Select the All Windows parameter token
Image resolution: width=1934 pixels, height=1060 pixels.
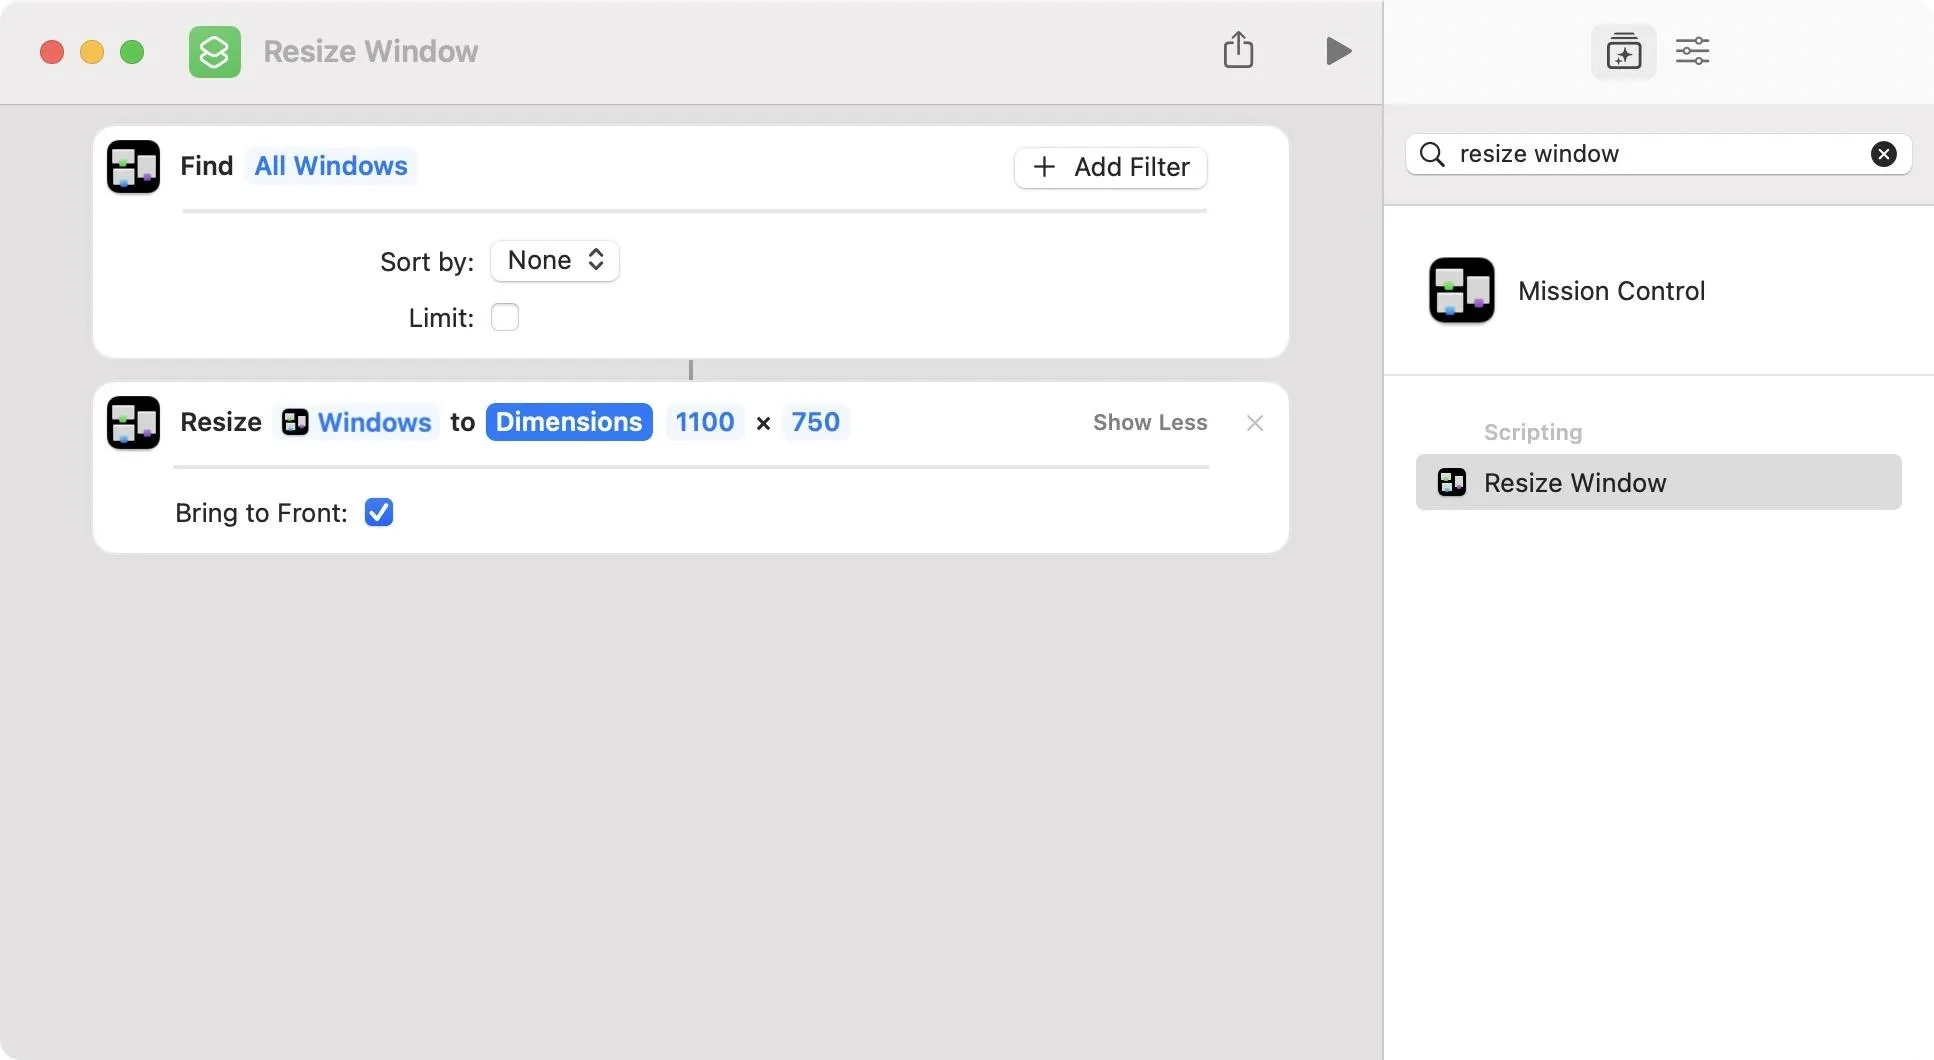click(x=331, y=166)
